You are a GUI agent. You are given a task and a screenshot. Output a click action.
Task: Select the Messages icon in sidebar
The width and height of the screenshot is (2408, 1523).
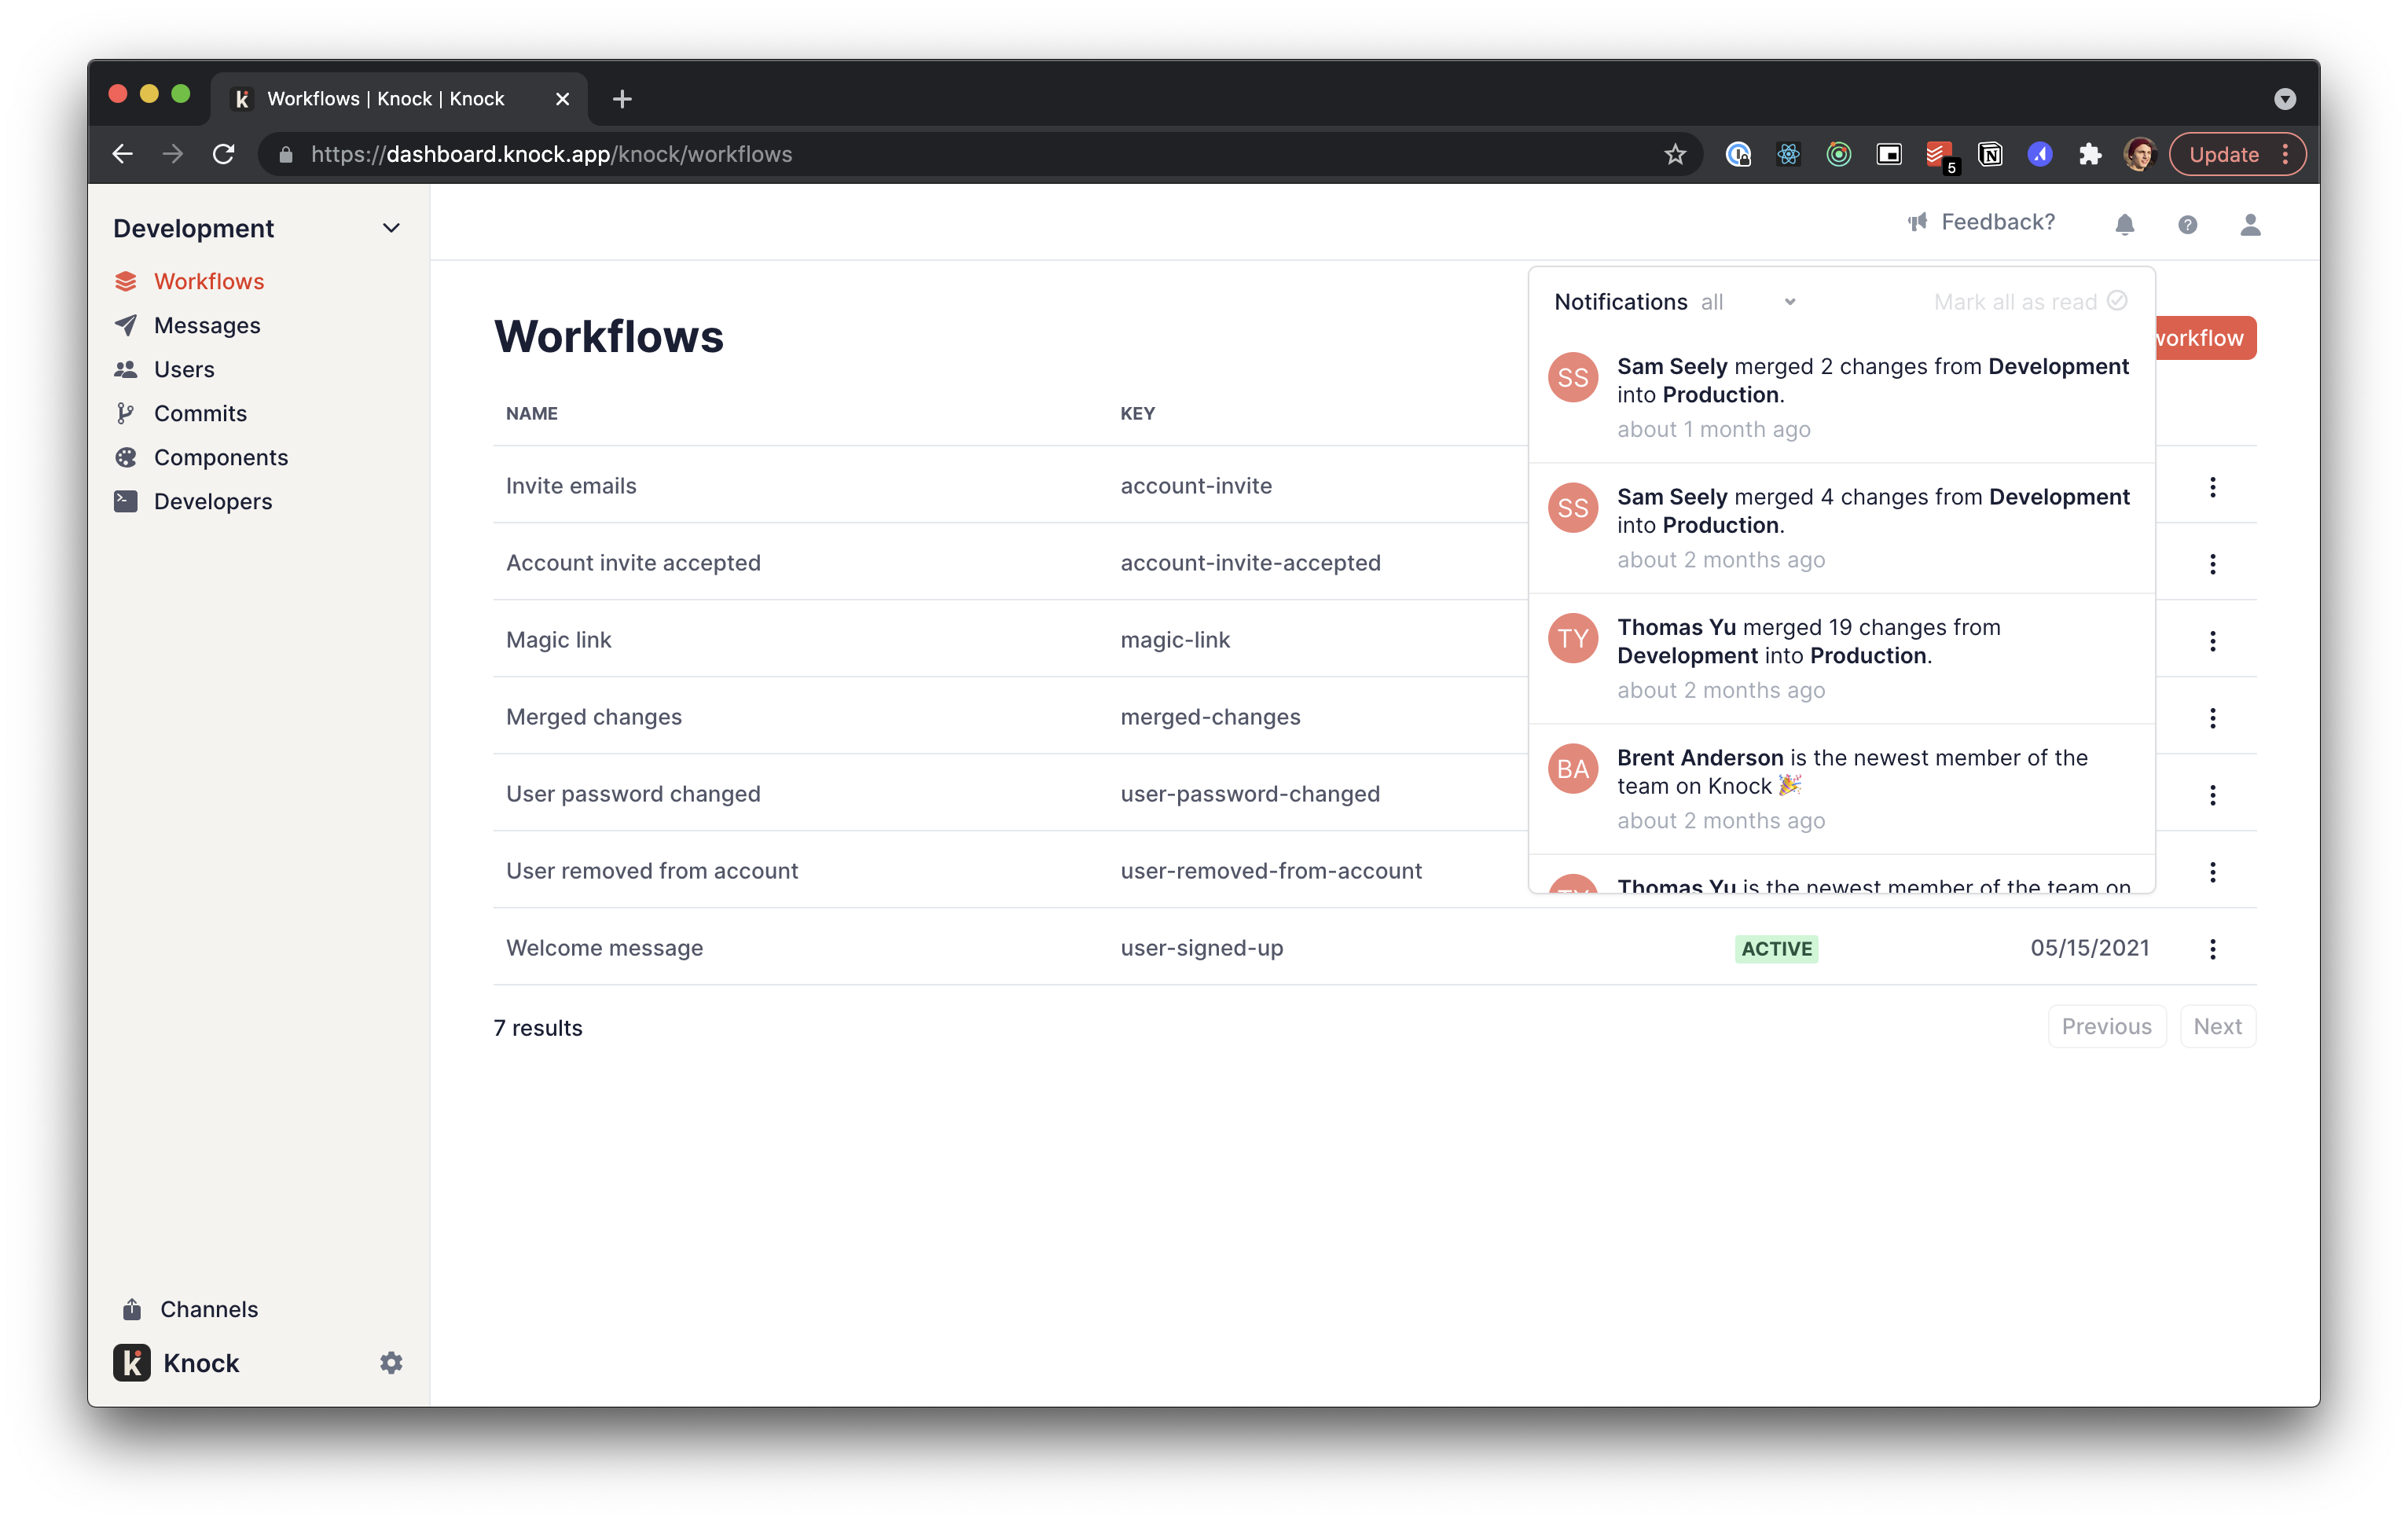[126, 325]
